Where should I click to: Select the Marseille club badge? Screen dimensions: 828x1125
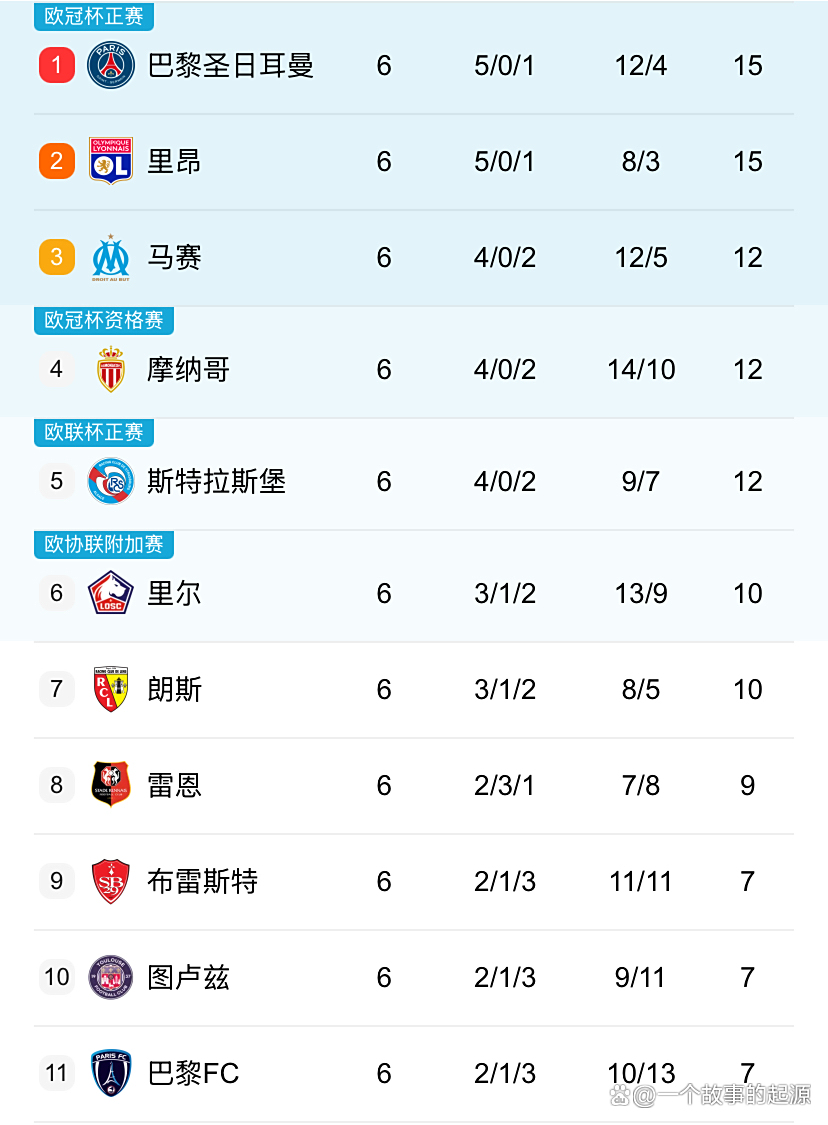click(x=111, y=257)
